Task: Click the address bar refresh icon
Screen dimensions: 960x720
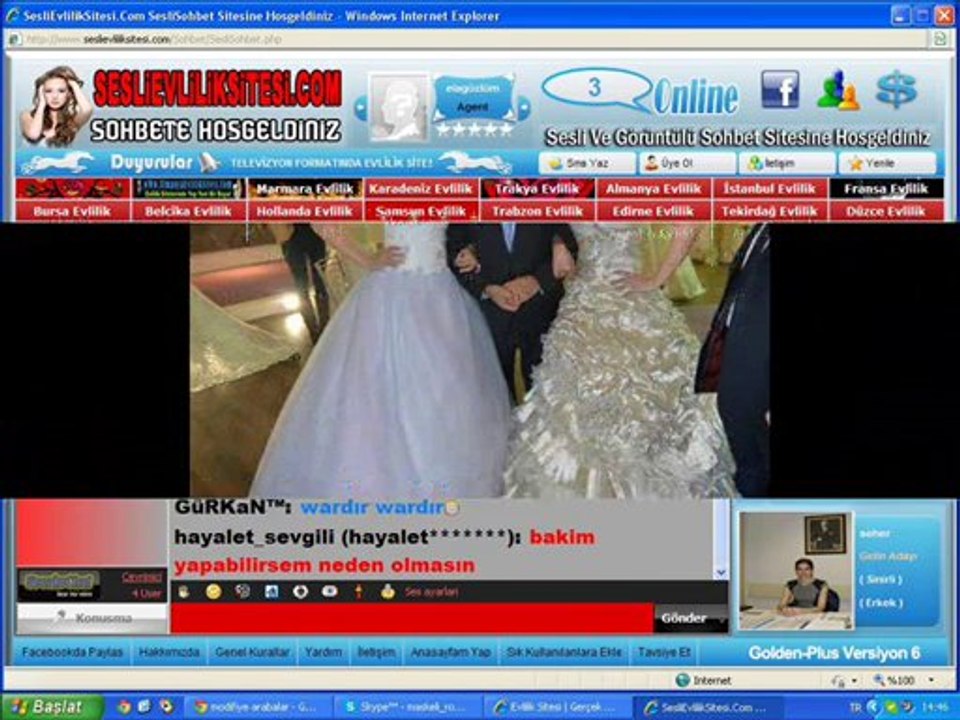Action: 940,39
